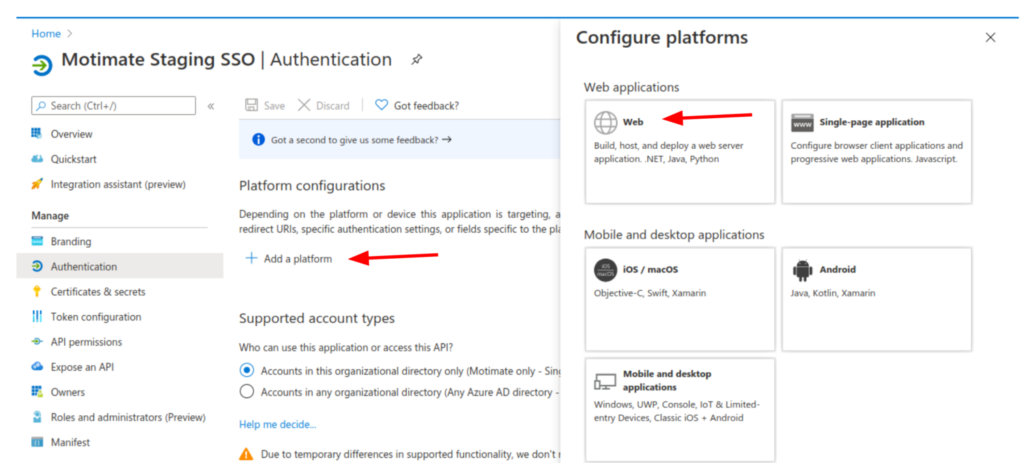Select Accounts in this organizational directory only
The height and width of the screenshot is (463, 1024).
tap(247, 370)
